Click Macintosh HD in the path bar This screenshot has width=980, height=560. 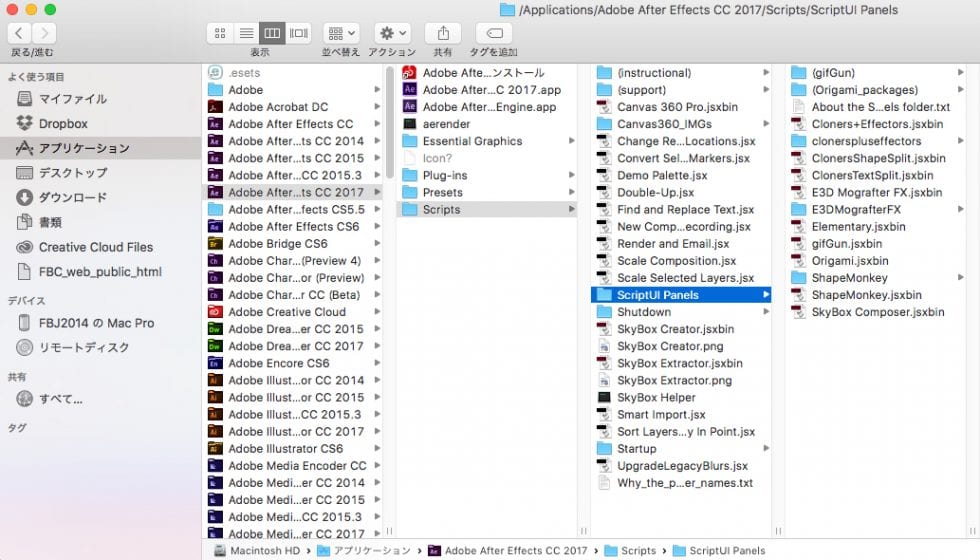tap(262, 550)
